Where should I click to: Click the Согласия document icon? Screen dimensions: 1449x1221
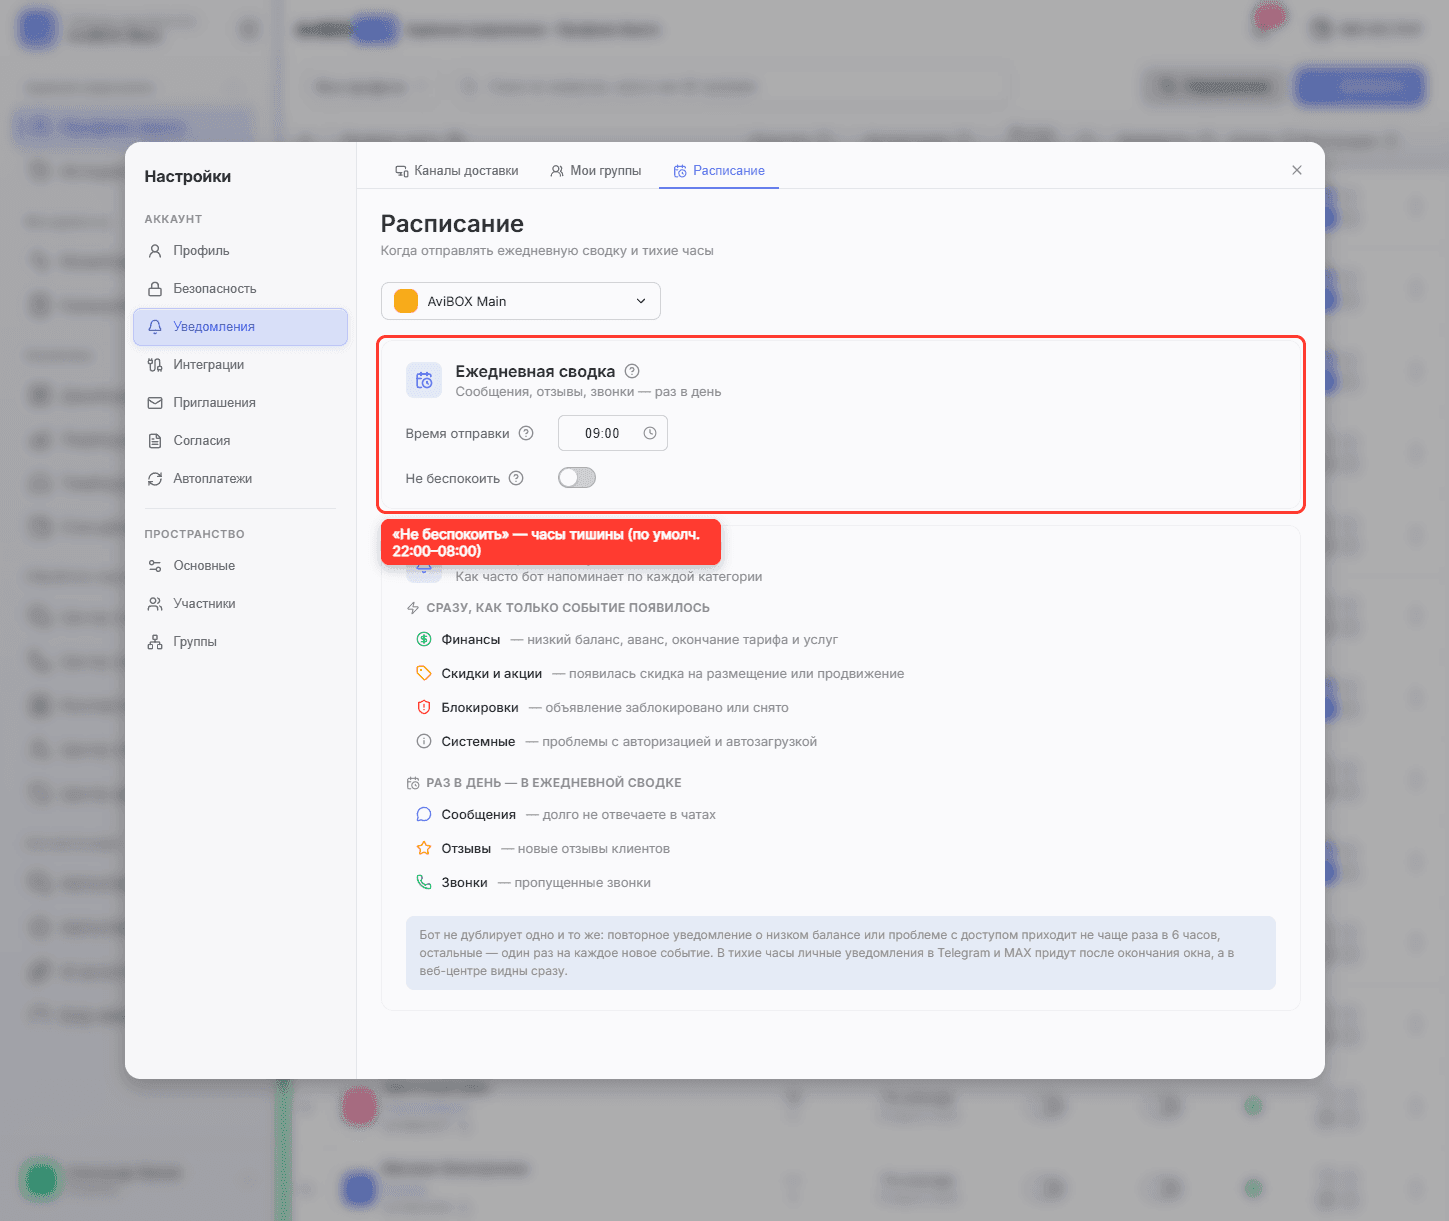155,441
